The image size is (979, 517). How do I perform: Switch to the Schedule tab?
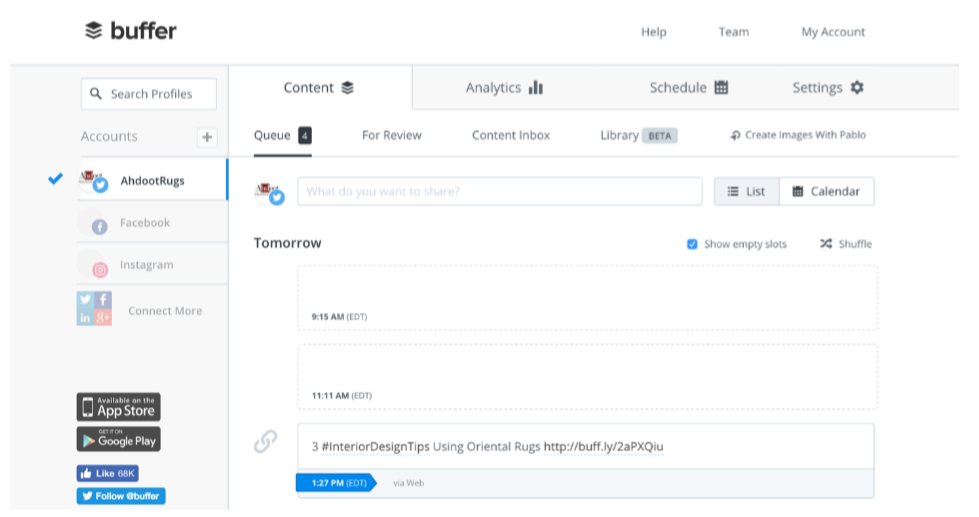689,87
